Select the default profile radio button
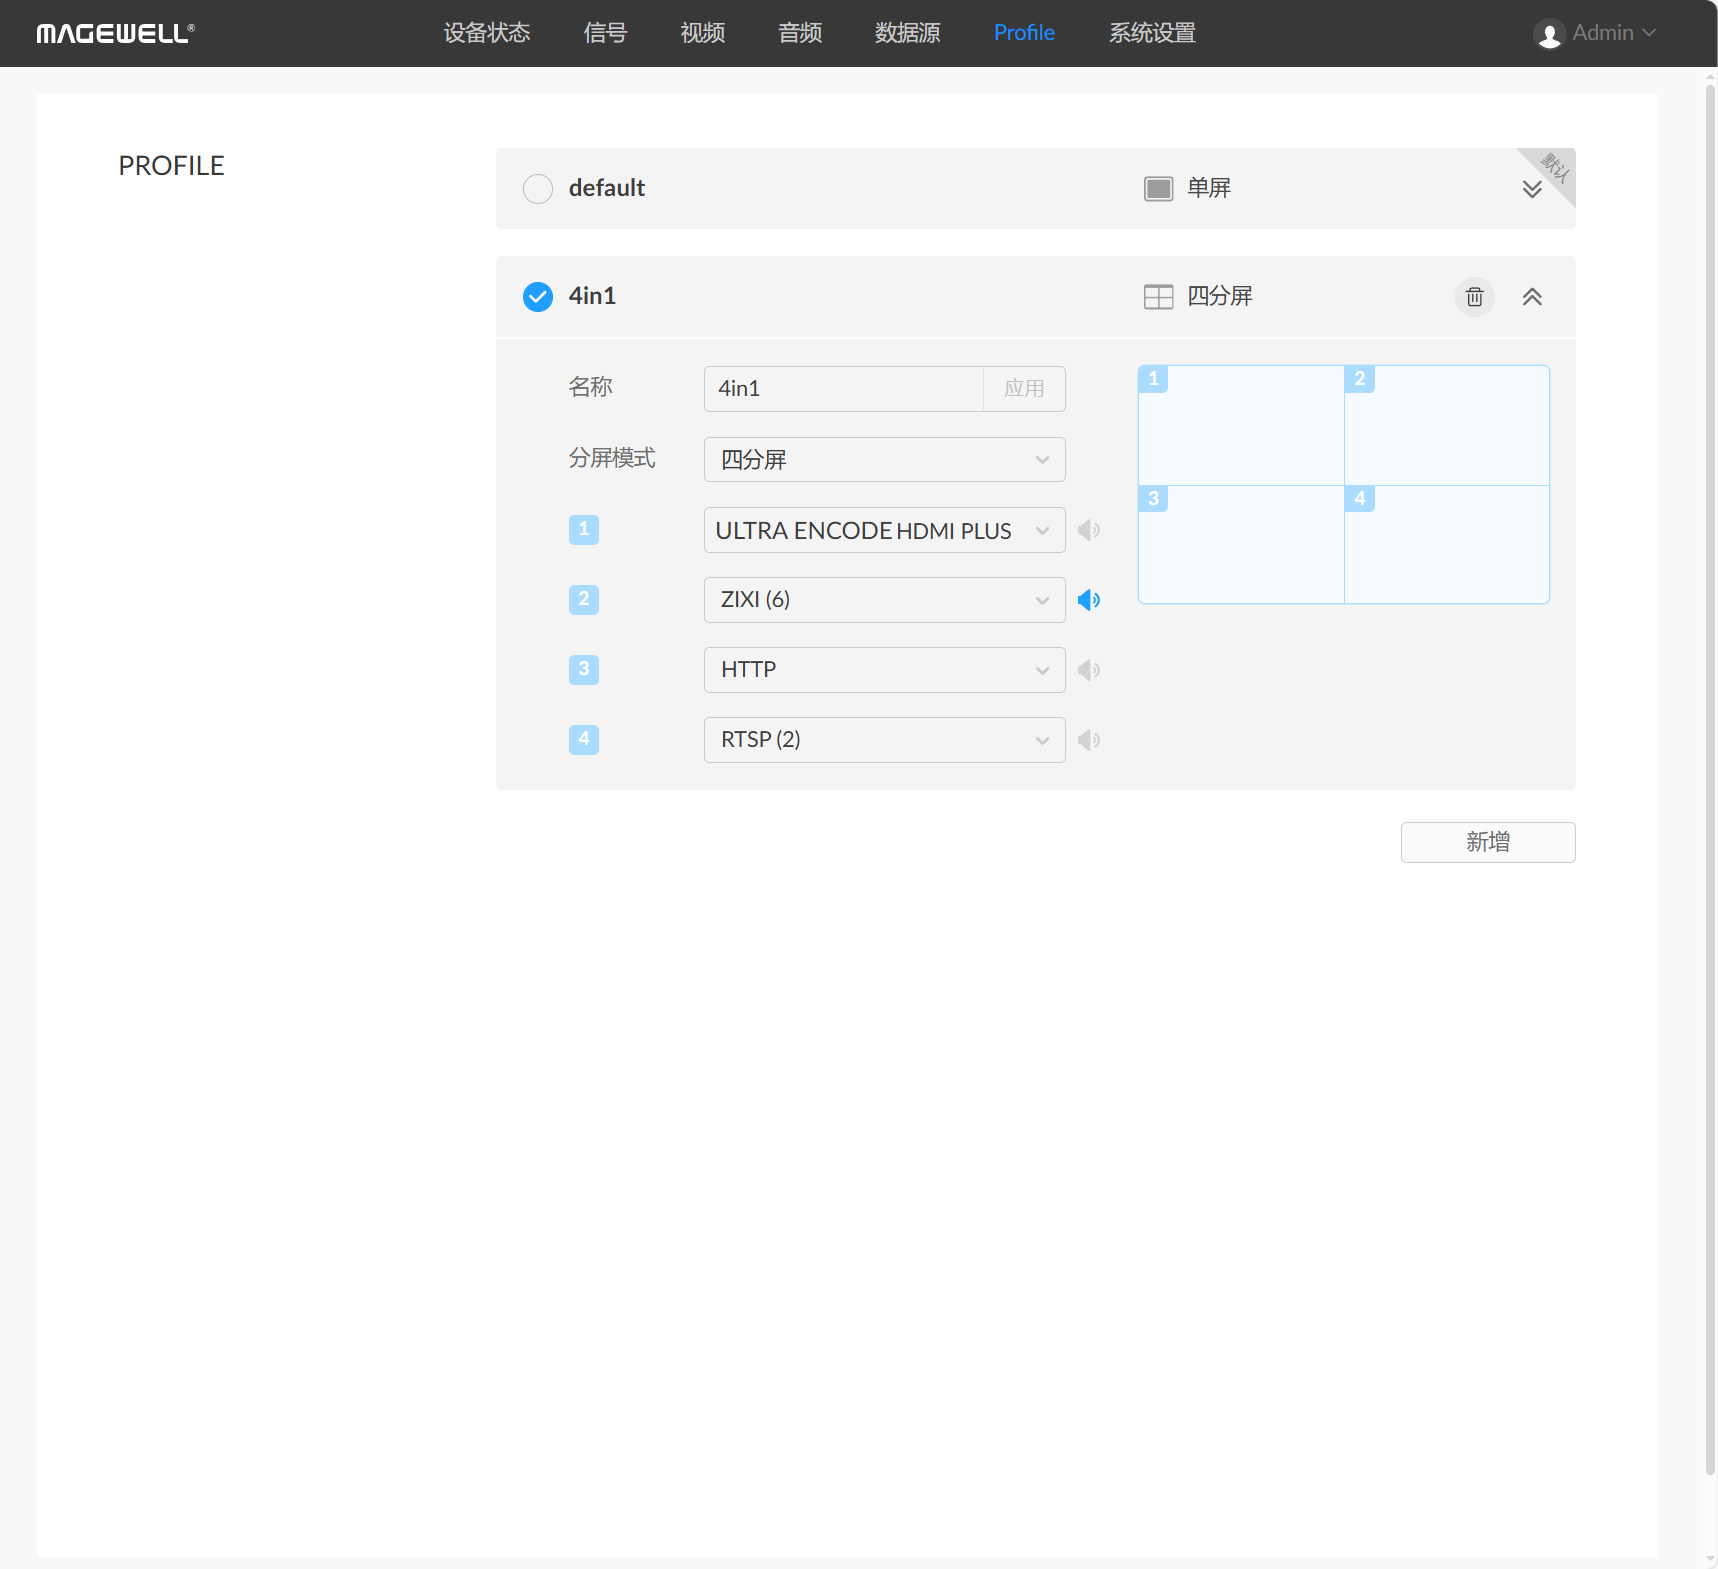This screenshot has height=1569, width=1718. click(x=538, y=189)
